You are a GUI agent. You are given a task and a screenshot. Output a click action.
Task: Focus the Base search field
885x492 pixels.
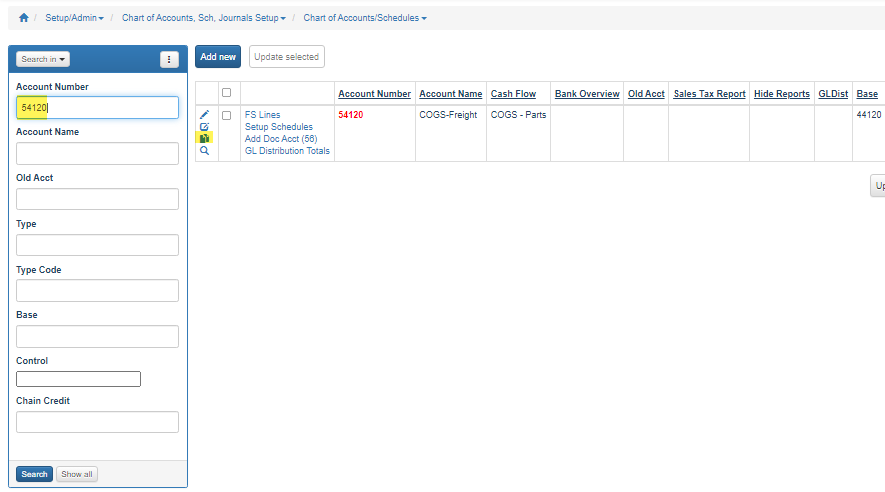97,336
